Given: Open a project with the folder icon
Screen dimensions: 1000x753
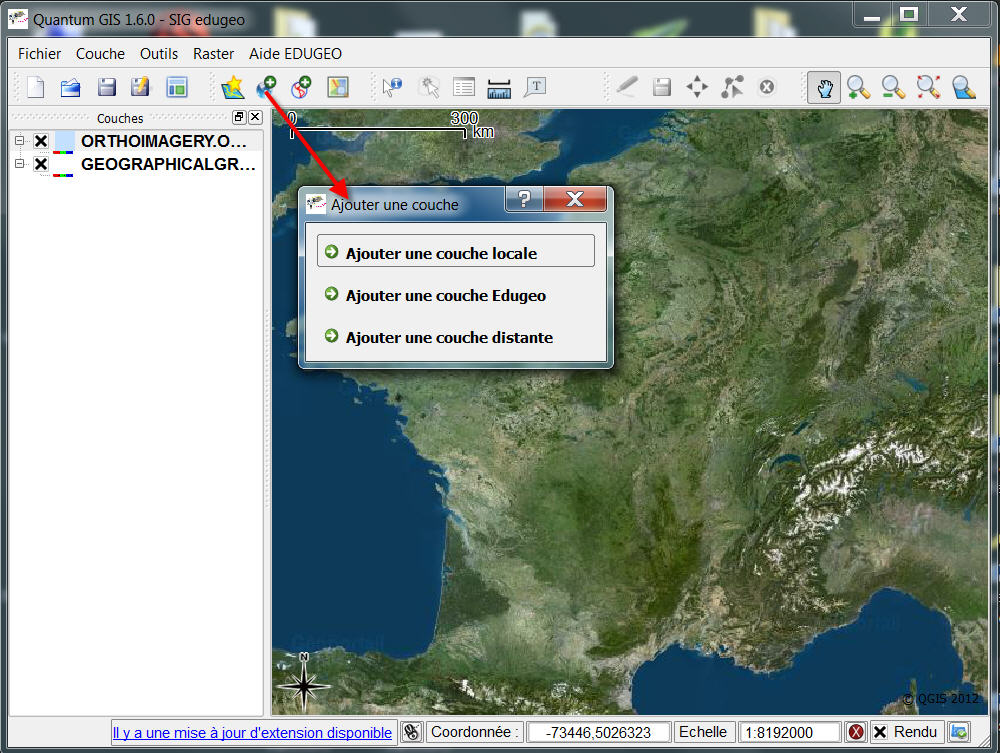Looking at the screenshot, I should coord(70,87).
